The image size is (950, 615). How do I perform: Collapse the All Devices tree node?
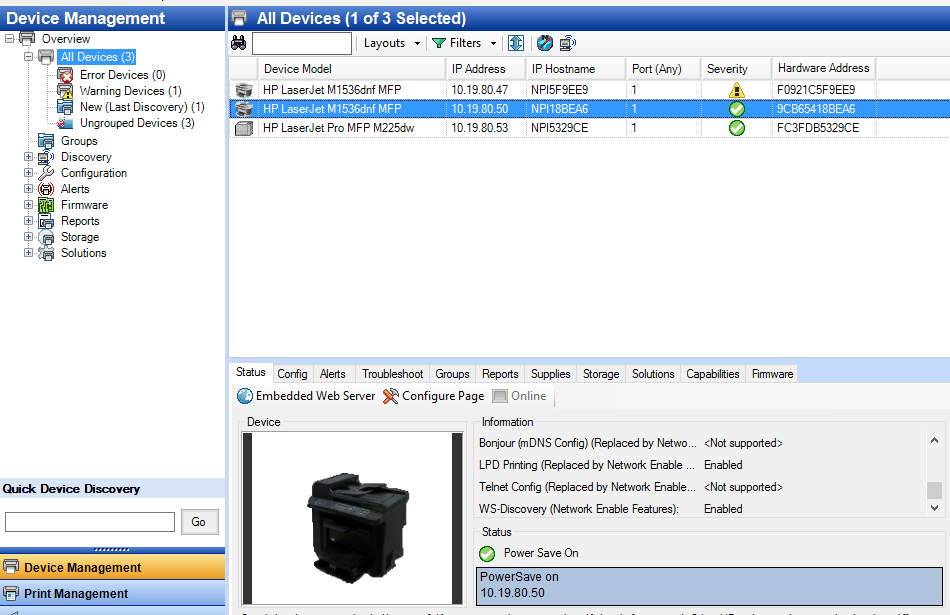28,57
